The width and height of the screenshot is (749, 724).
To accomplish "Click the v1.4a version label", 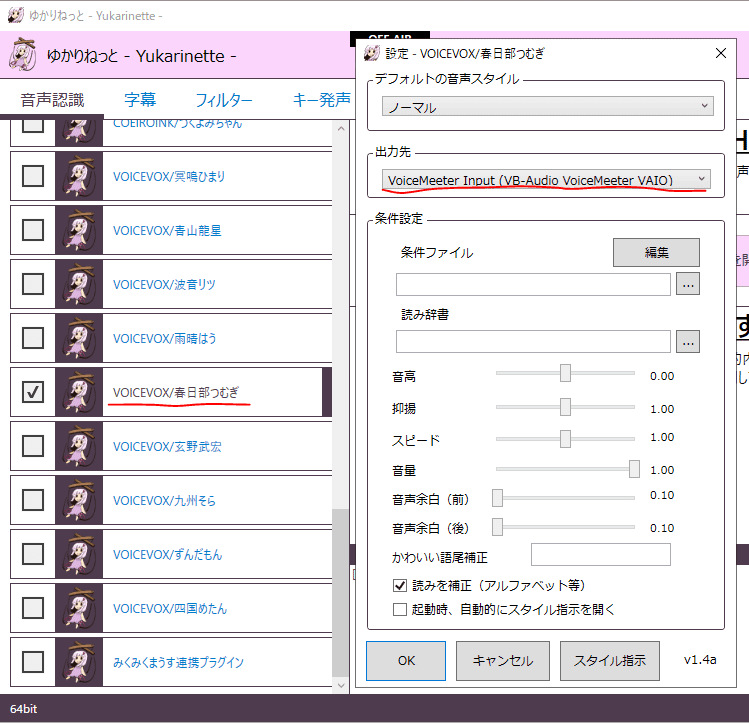I will (x=700, y=660).
